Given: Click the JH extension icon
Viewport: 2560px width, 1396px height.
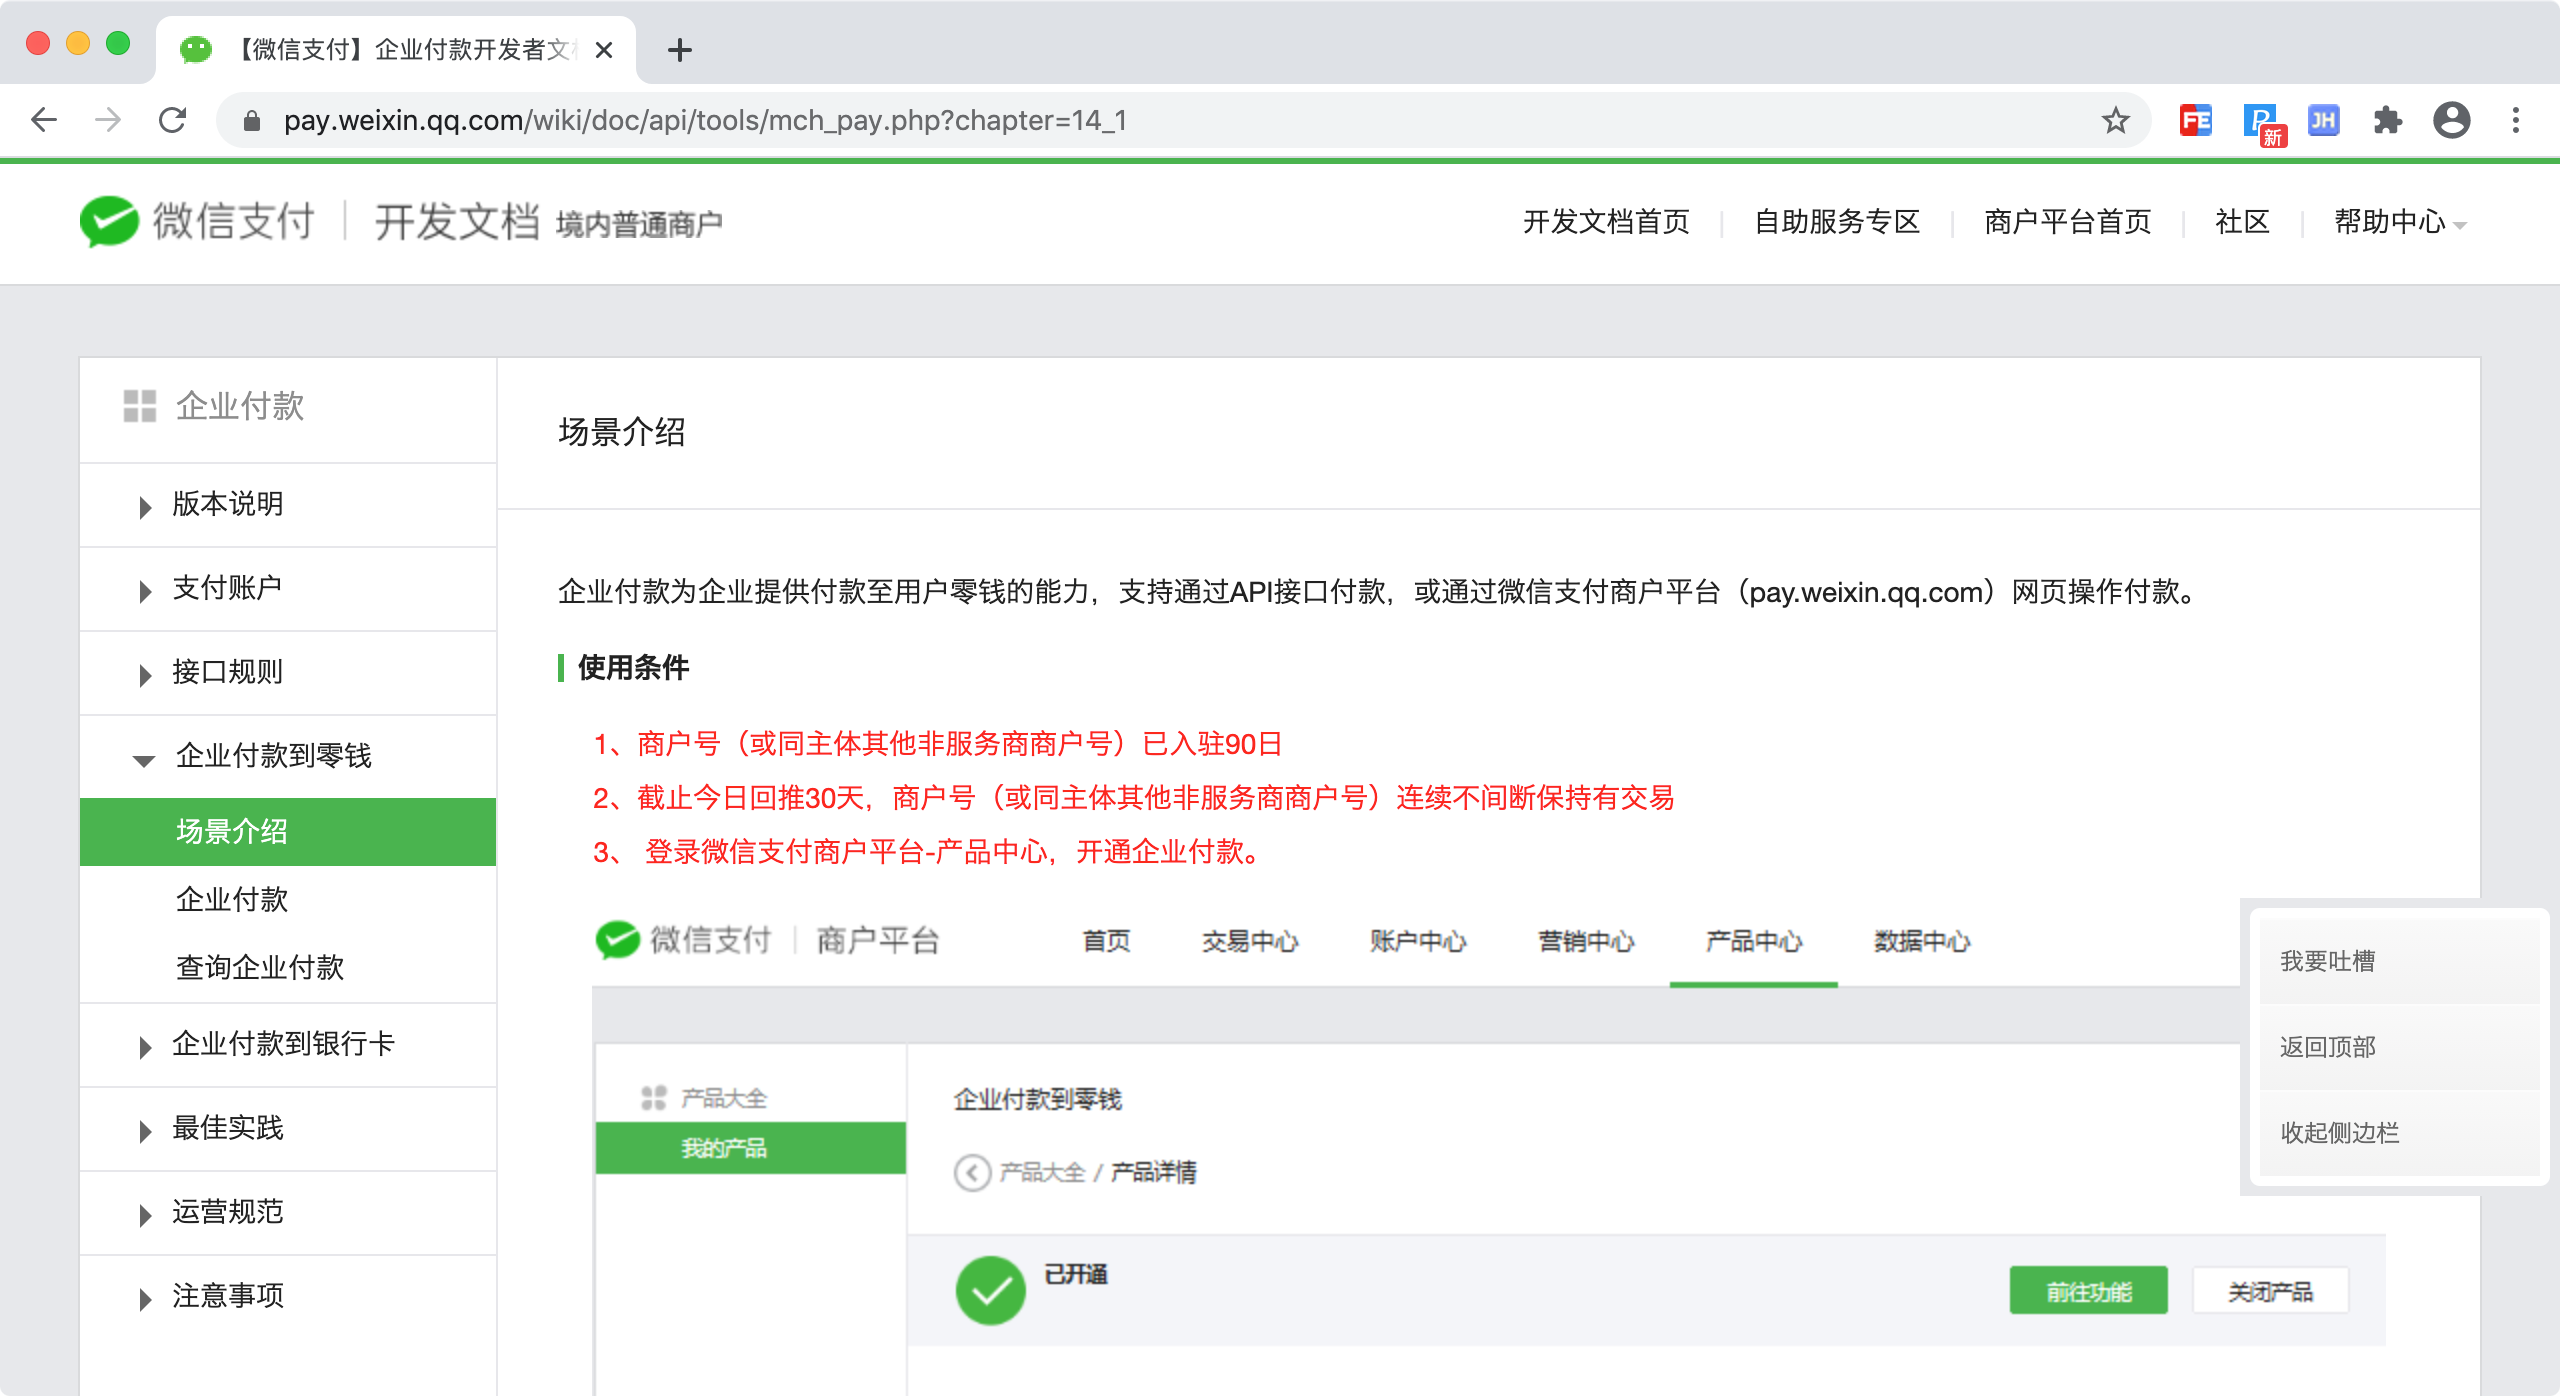Looking at the screenshot, I should pos(2323,120).
